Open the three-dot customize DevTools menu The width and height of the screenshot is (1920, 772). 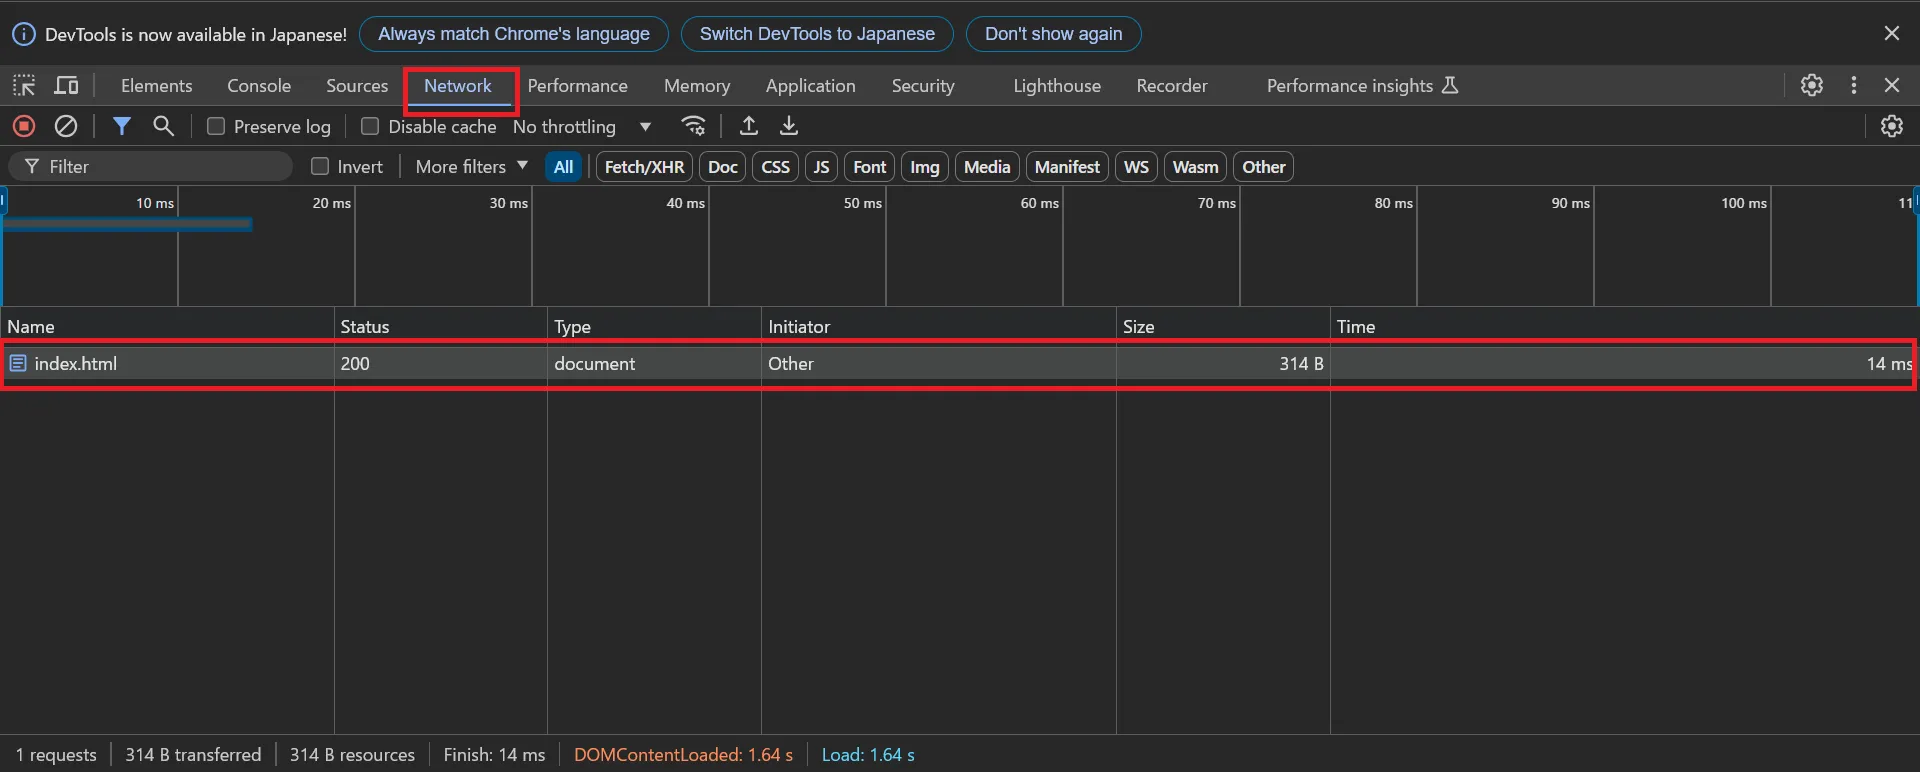click(x=1854, y=86)
